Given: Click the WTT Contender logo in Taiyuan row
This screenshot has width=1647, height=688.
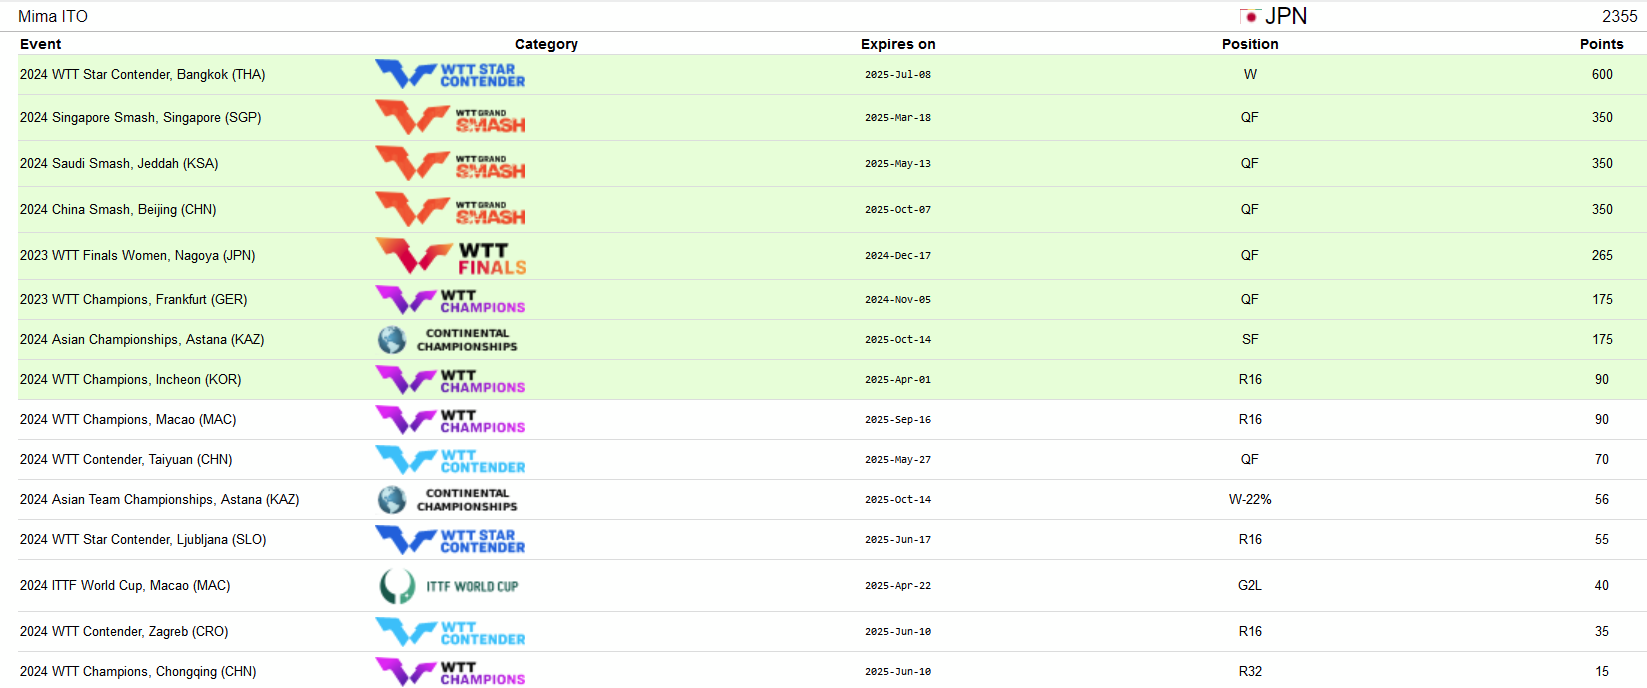Looking at the screenshot, I should coord(450,460).
